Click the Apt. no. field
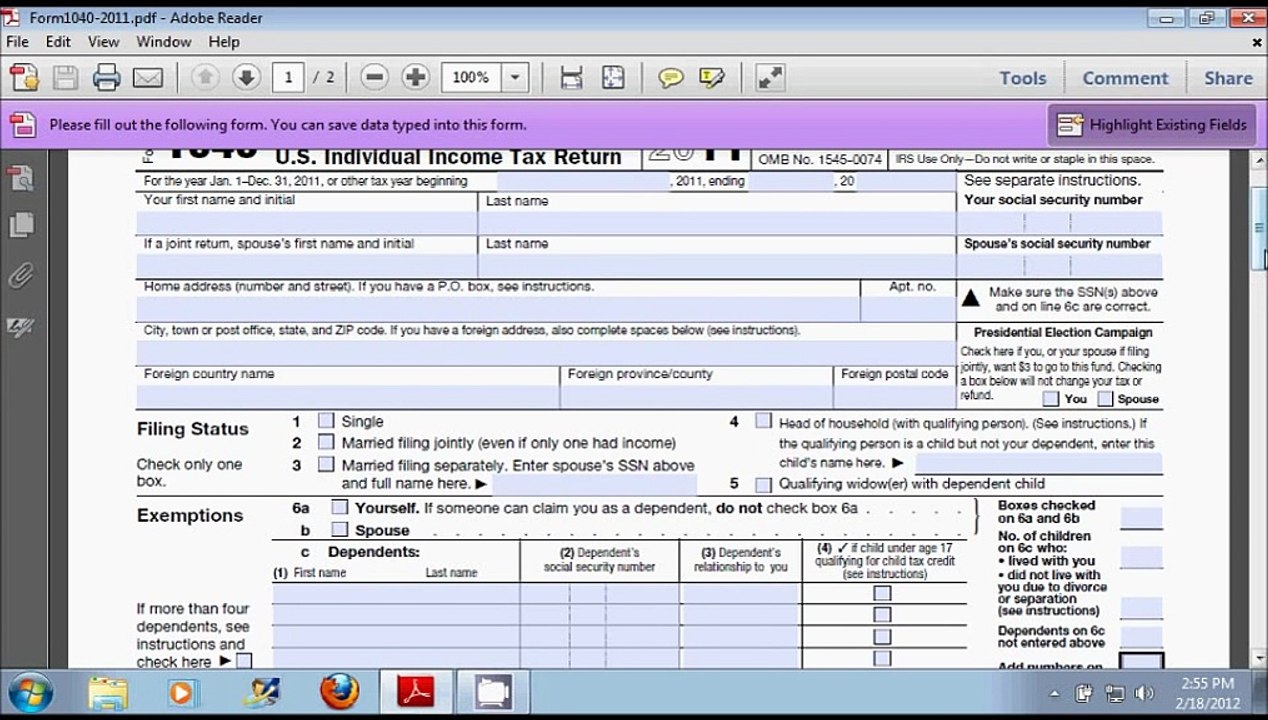 point(908,309)
